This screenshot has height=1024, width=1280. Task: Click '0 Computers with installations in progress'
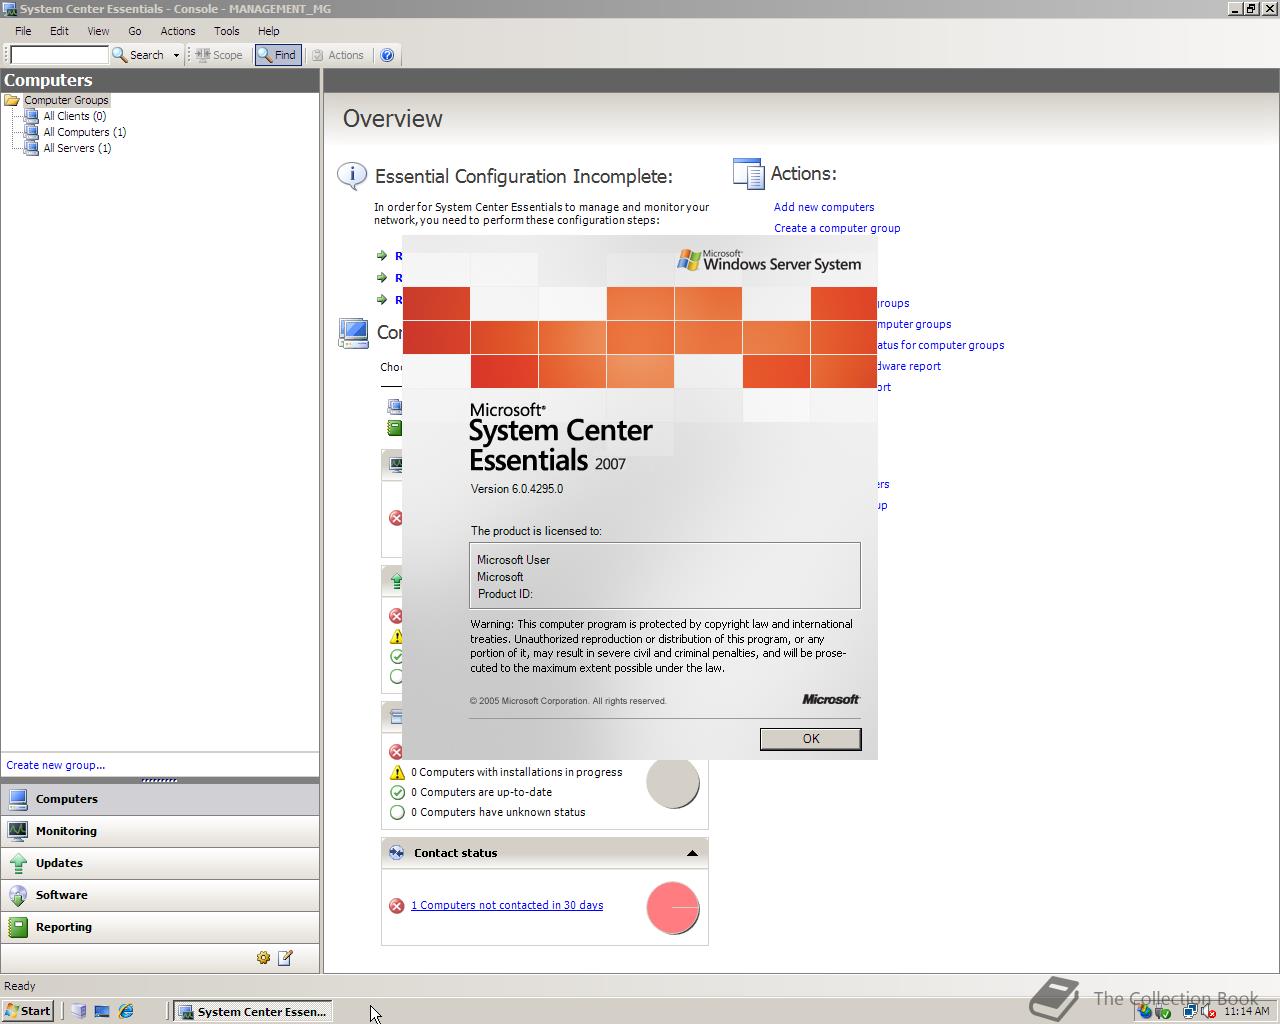tap(517, 772)
